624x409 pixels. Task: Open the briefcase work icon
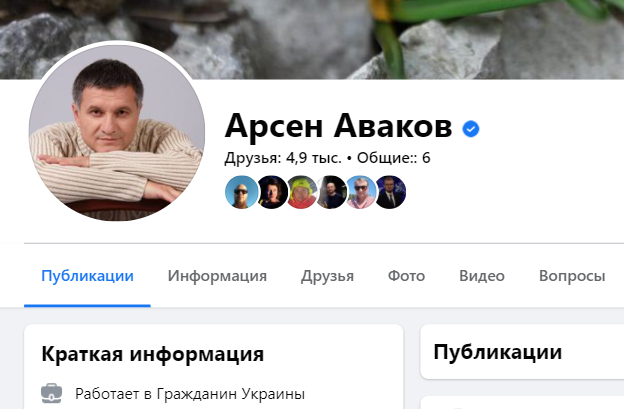tap(52, 393)
